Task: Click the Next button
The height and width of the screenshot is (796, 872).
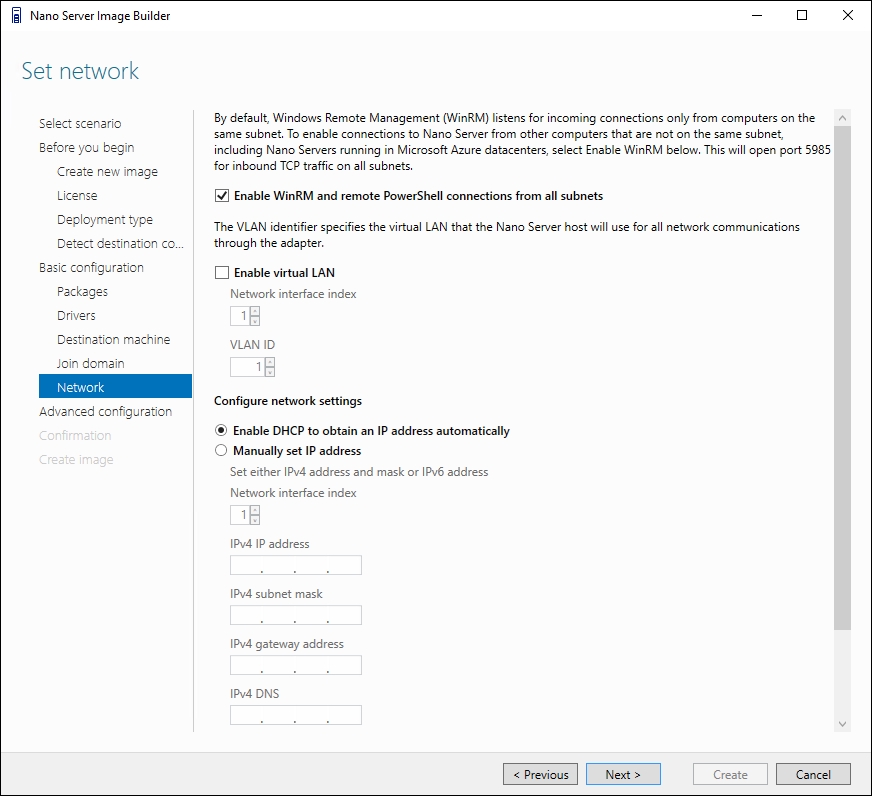Action: click(623, 774)
